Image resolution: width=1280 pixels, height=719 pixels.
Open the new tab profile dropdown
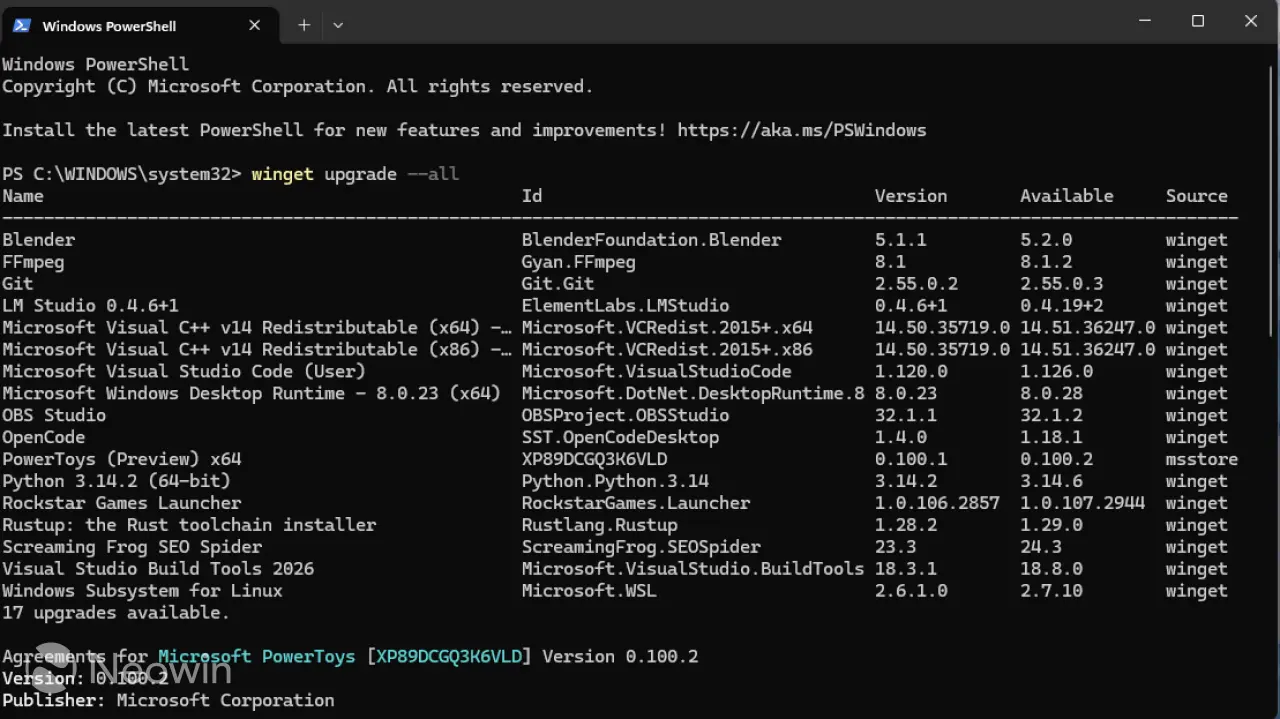(x=338, y=25)
